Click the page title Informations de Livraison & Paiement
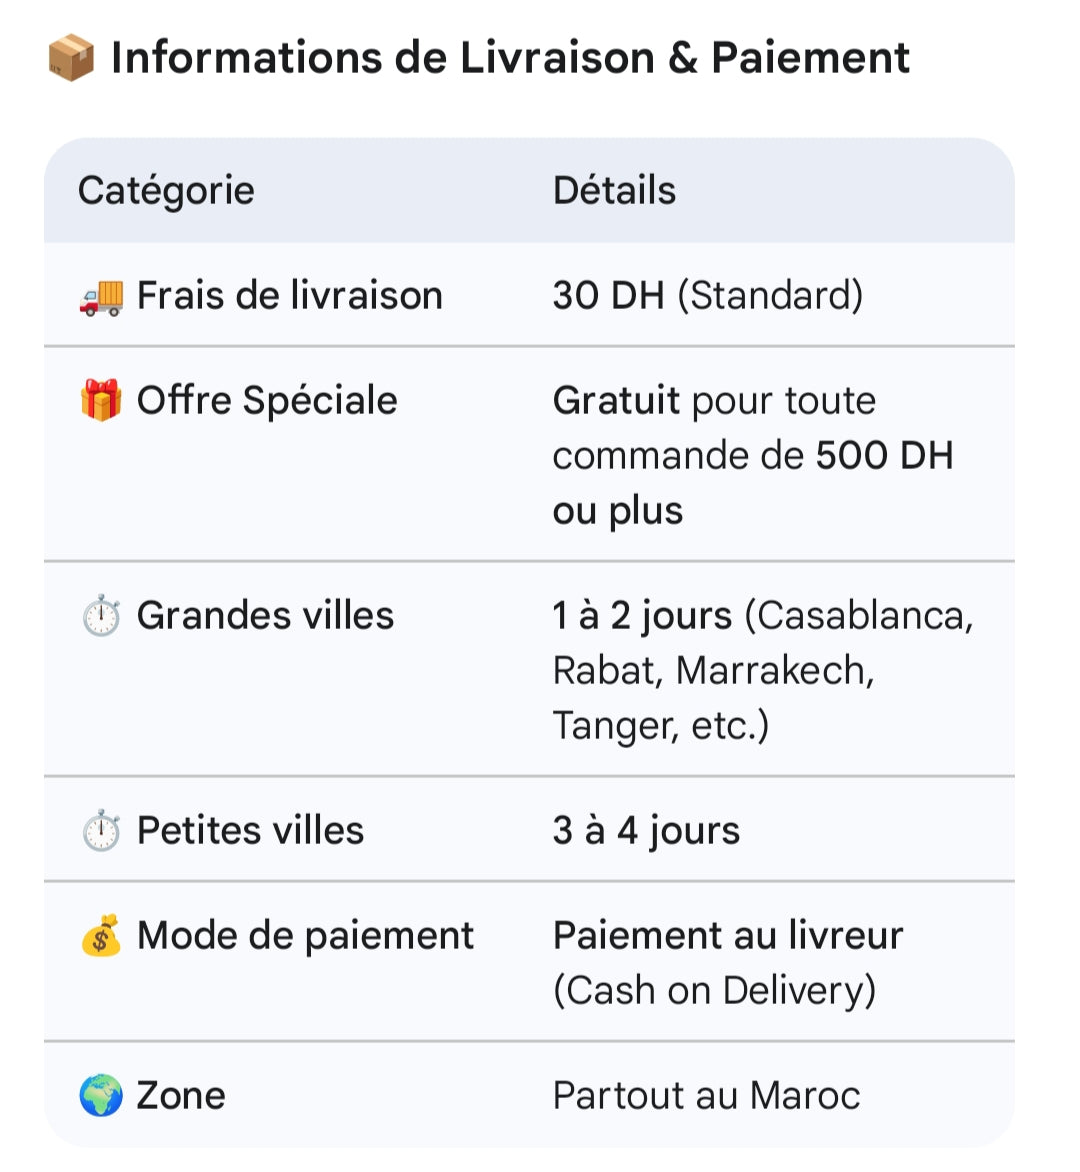Screen dimensions: 1080x1172 [510, 58]
